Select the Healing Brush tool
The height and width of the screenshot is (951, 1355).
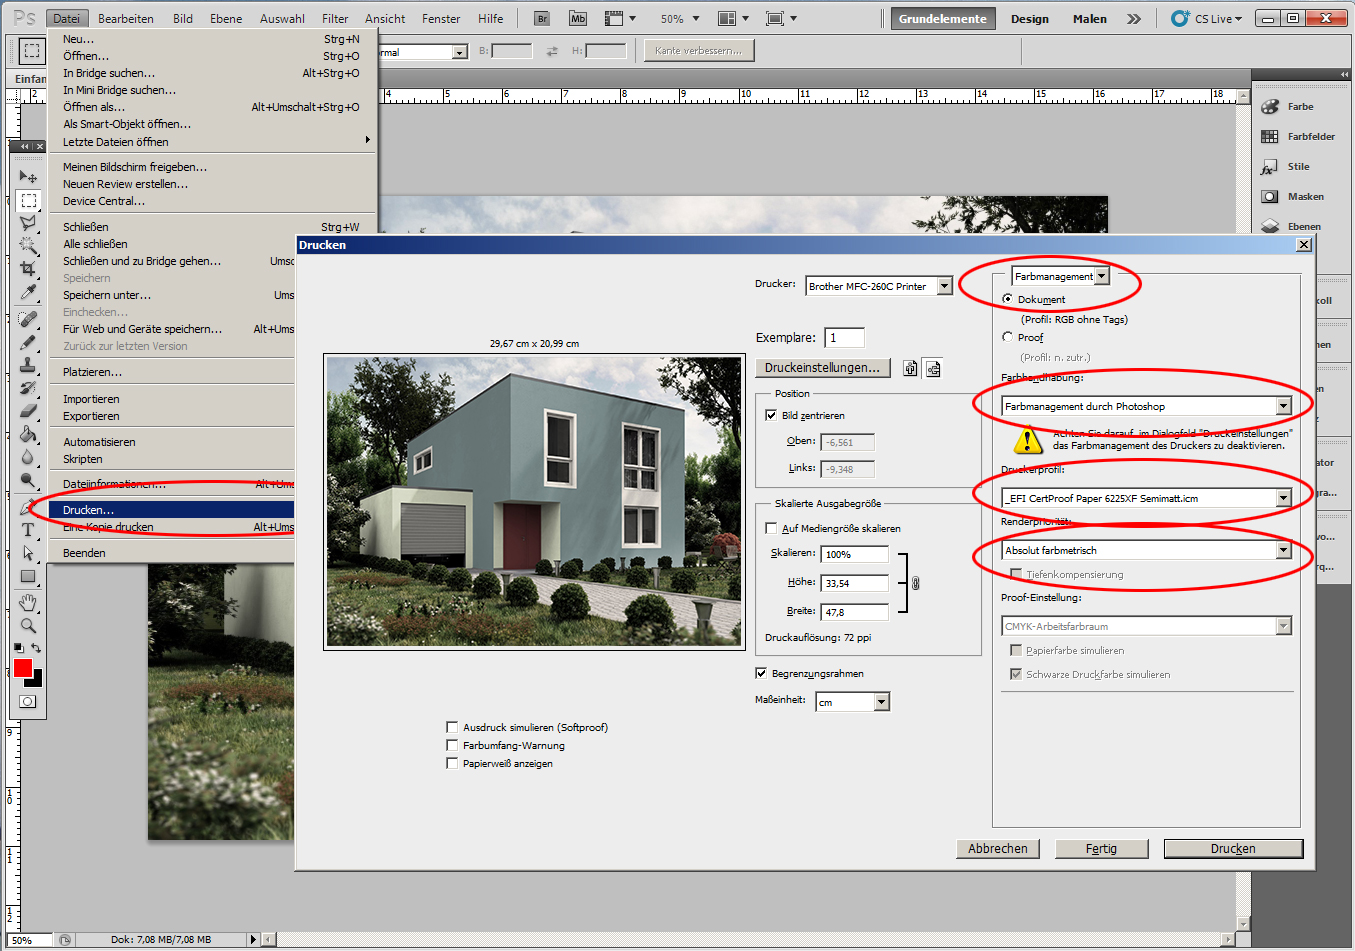coord(28,319)
